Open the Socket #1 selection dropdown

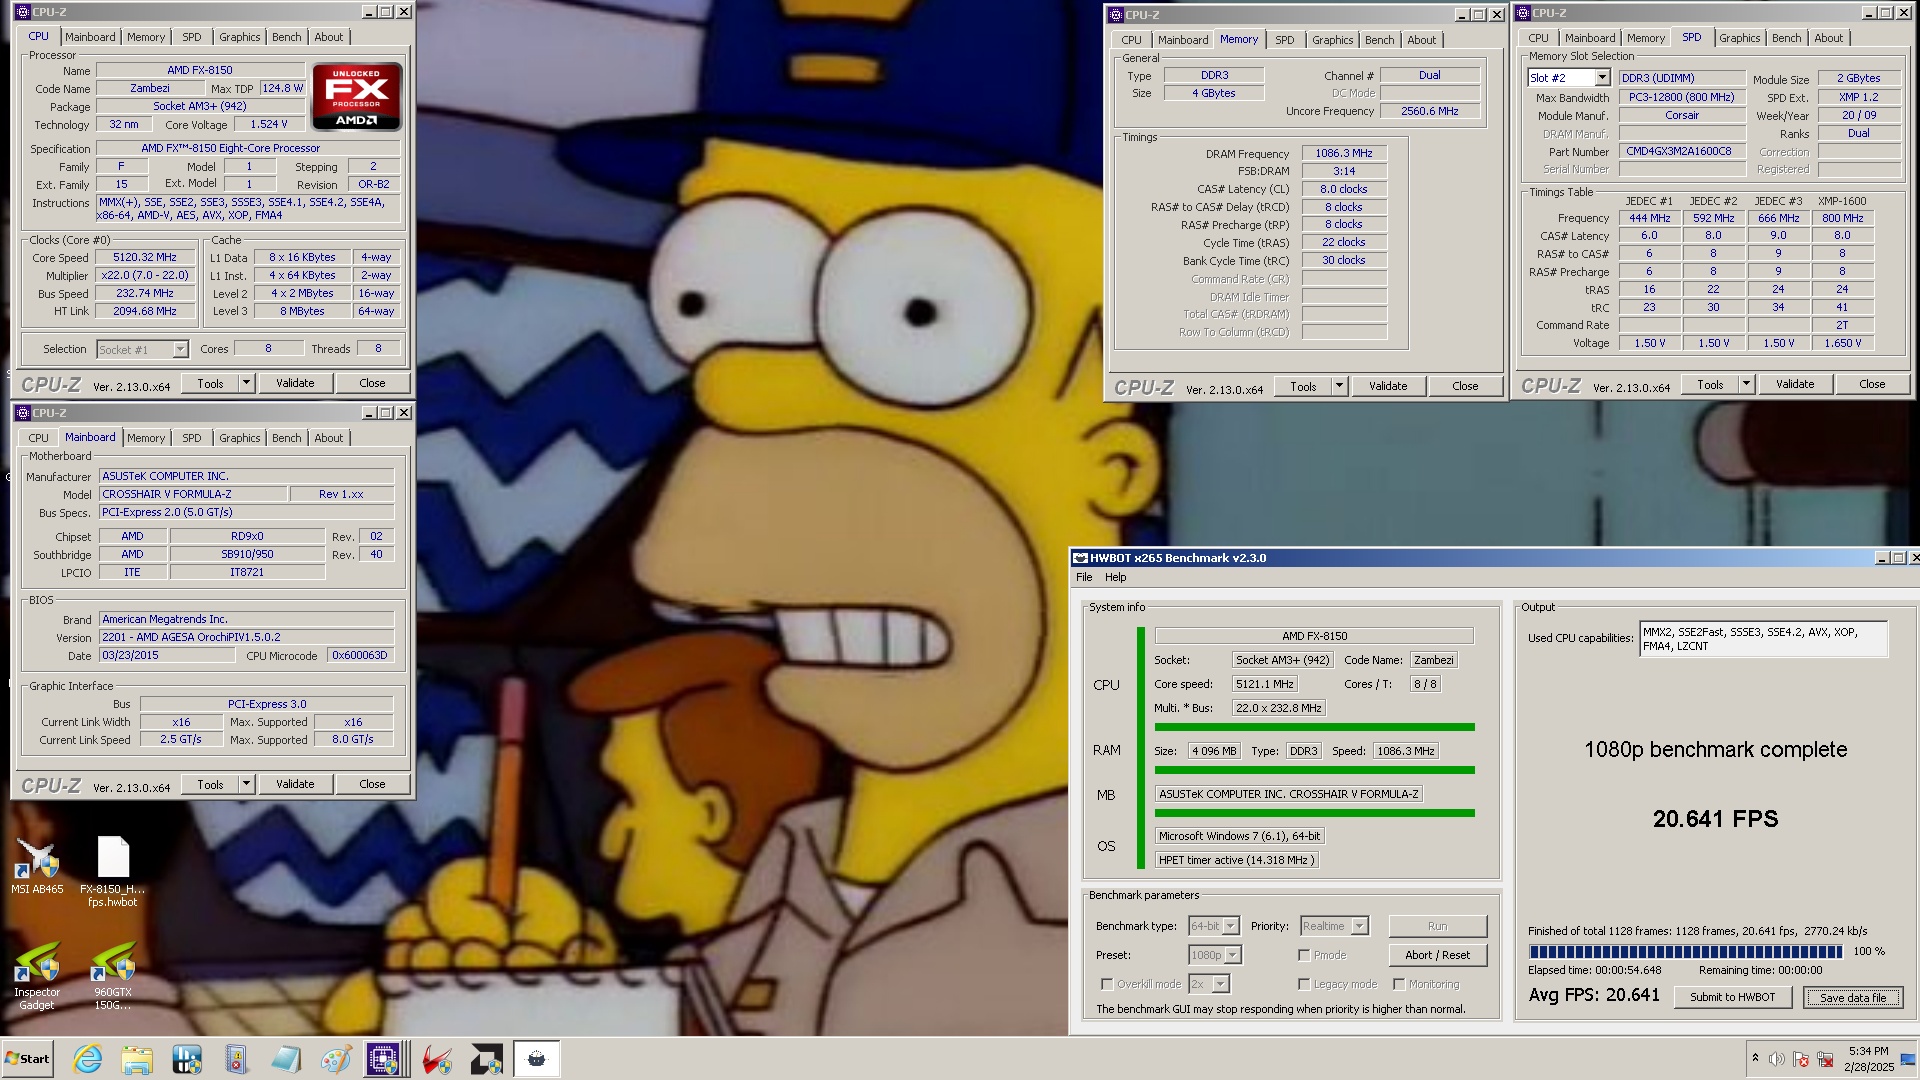pyautogui.click(x=143, y=349)
